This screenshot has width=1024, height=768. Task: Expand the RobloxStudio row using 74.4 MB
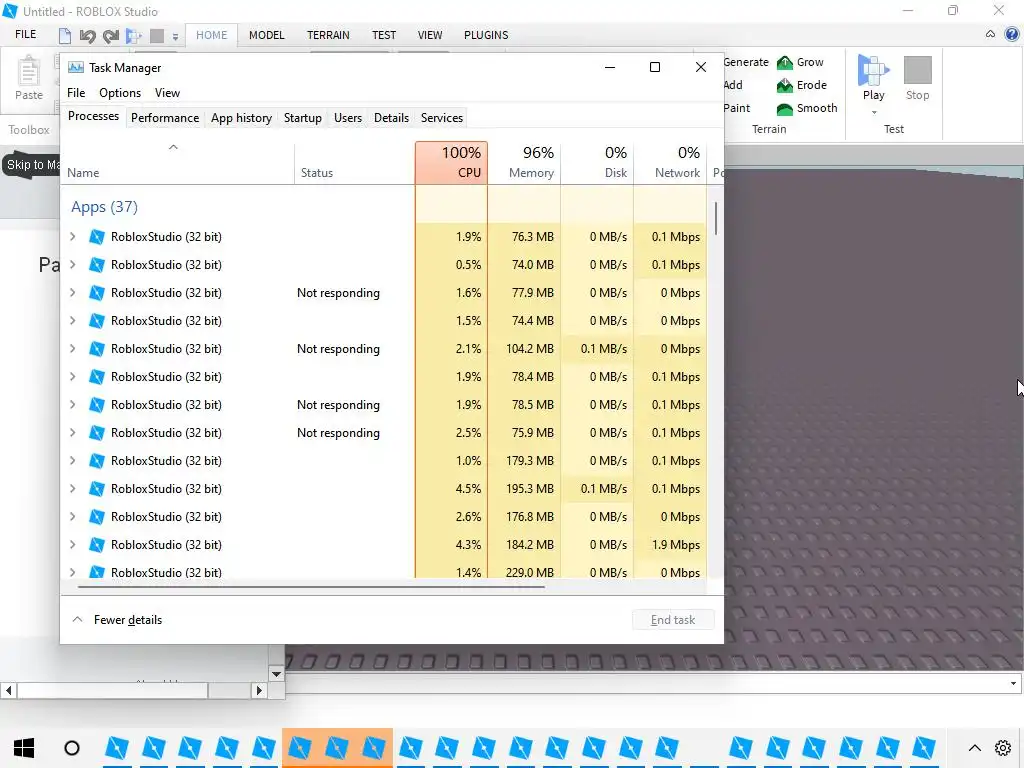click(x=72, y=321)
